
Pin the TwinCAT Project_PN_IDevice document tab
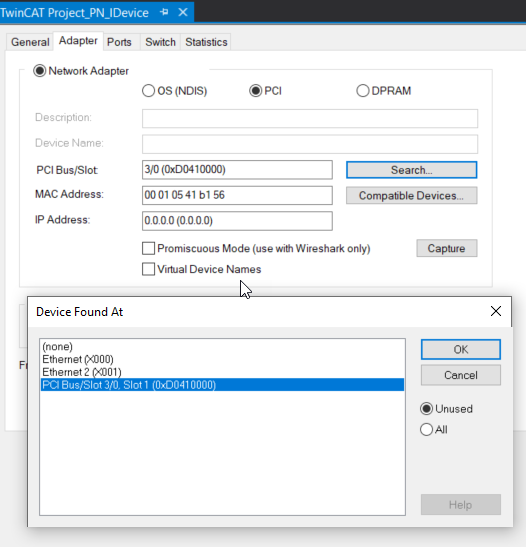pyautogui.click(x=164, y=12)
